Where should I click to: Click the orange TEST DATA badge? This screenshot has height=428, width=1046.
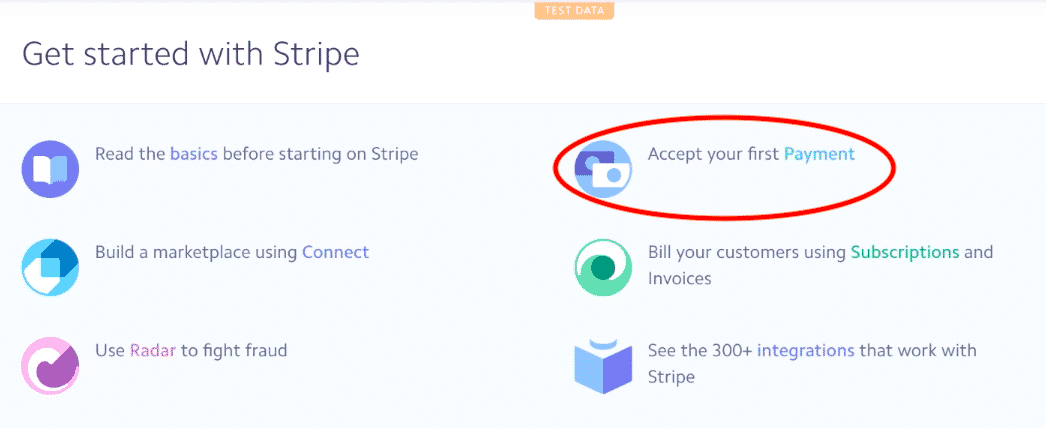pos(574,11)
